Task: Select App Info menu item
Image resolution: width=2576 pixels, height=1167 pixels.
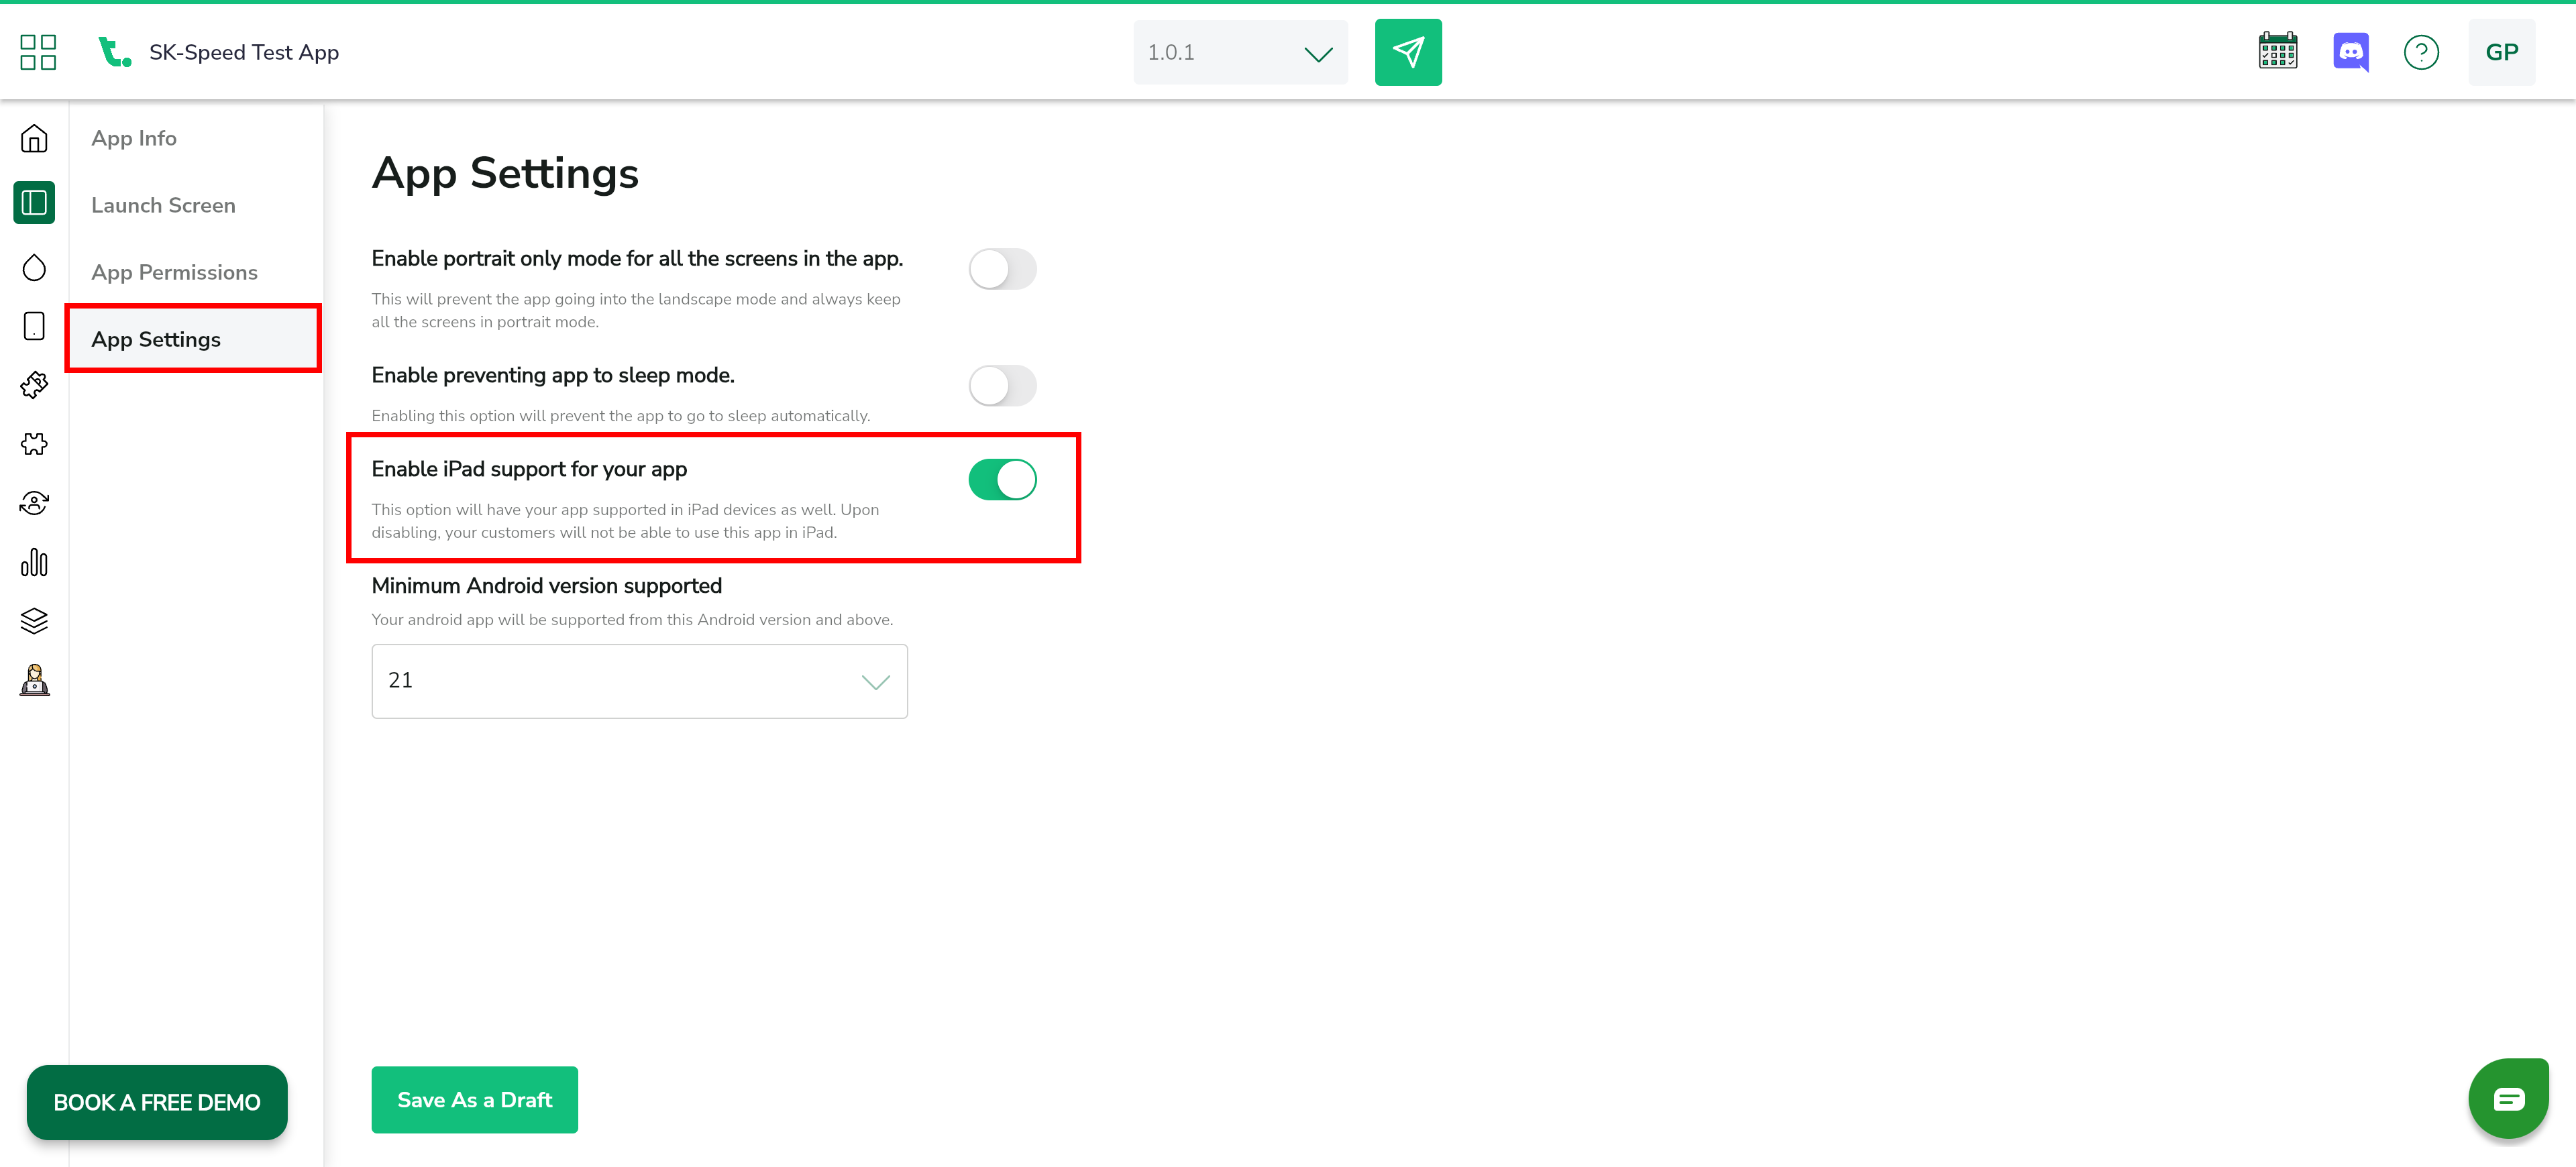Action: click(x=134, y=138)
